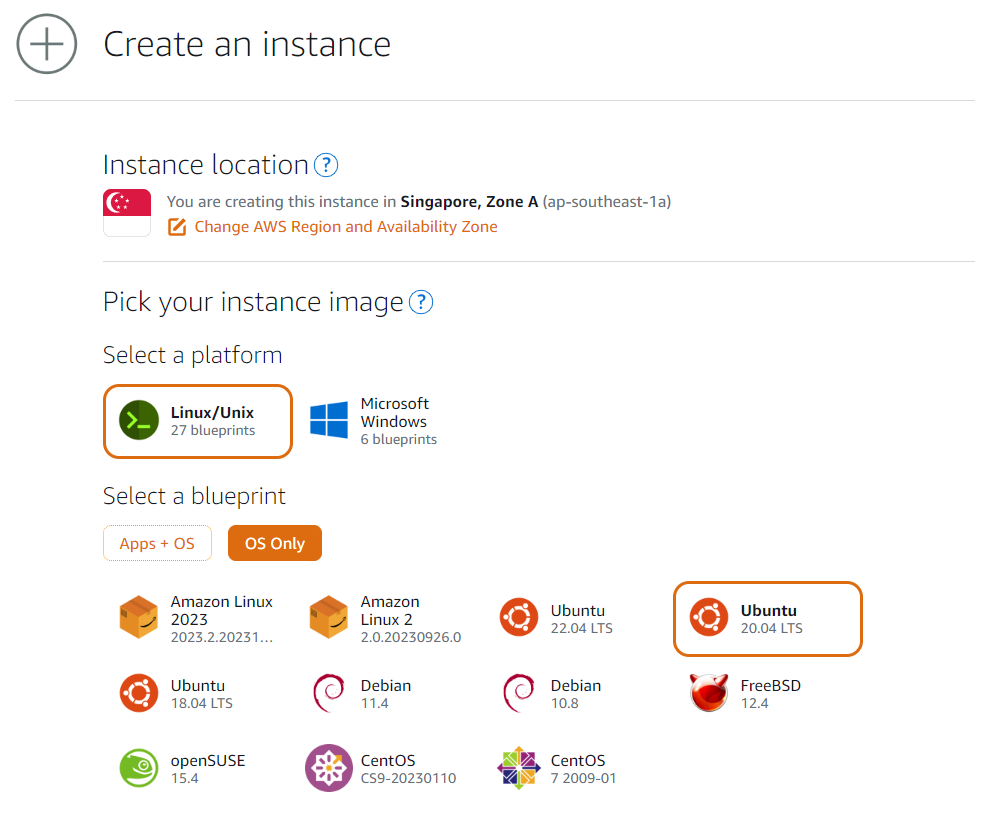Screen dimensions: 987x816
Task: Choose the Ubuntu 22.04 LTS logo
Action: coord(519,618)
